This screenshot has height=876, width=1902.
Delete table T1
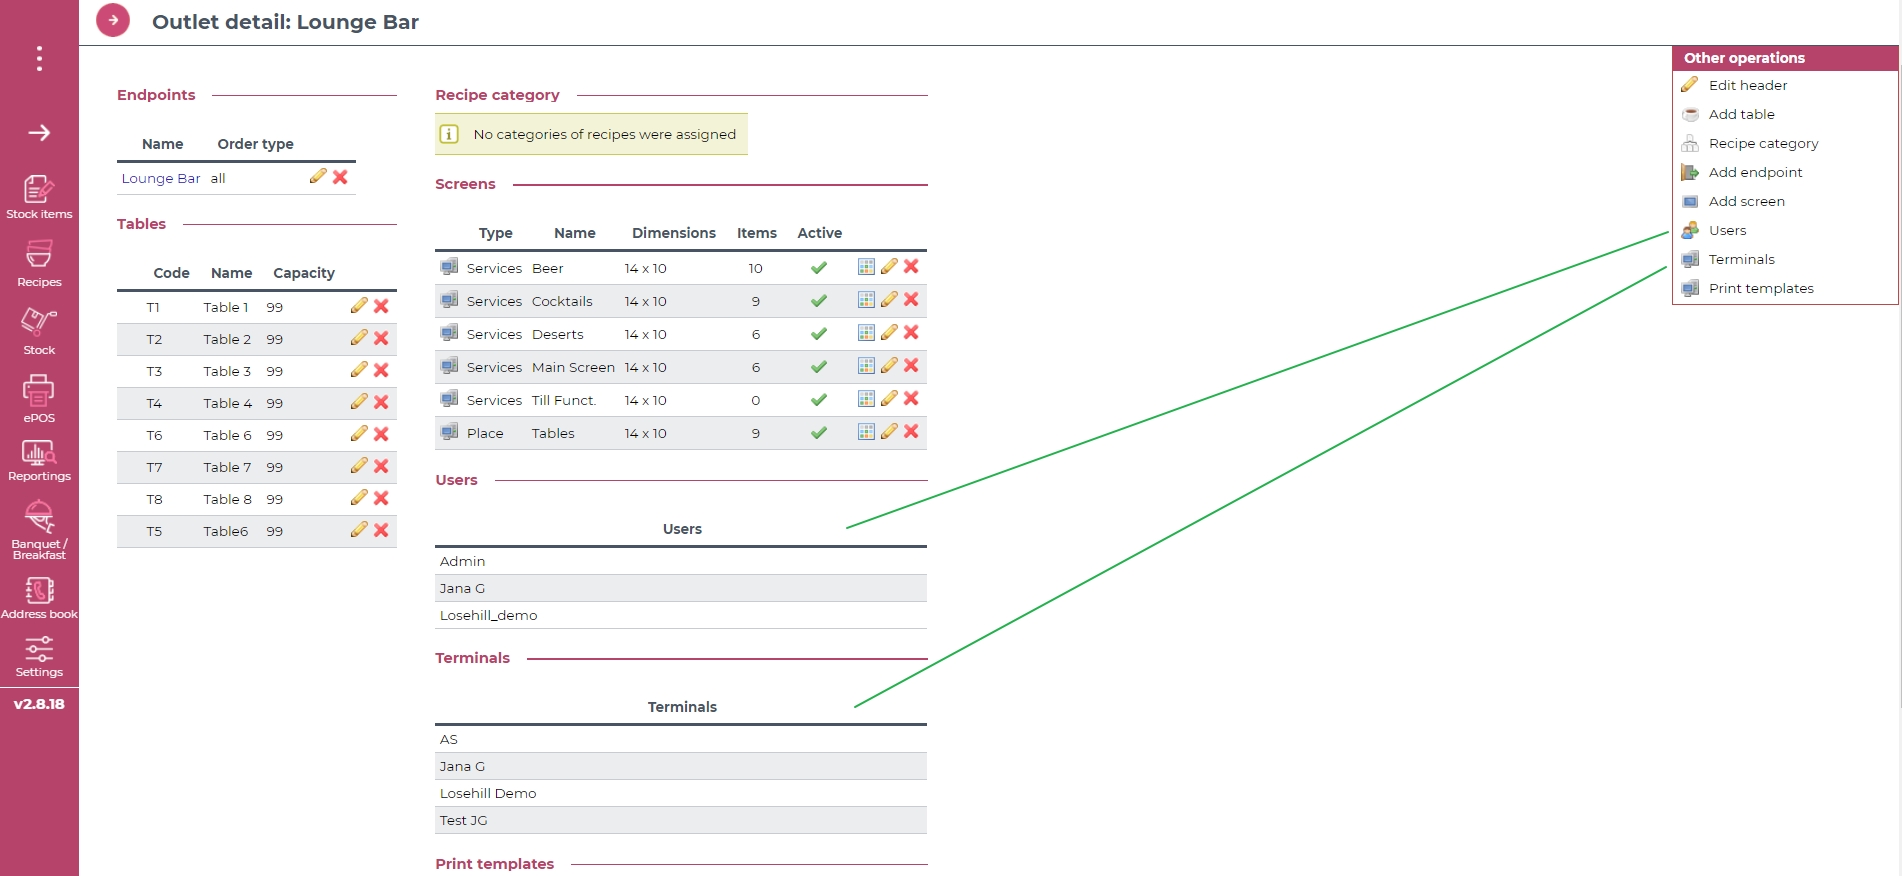pyautogui.click(x=381, y=306)
